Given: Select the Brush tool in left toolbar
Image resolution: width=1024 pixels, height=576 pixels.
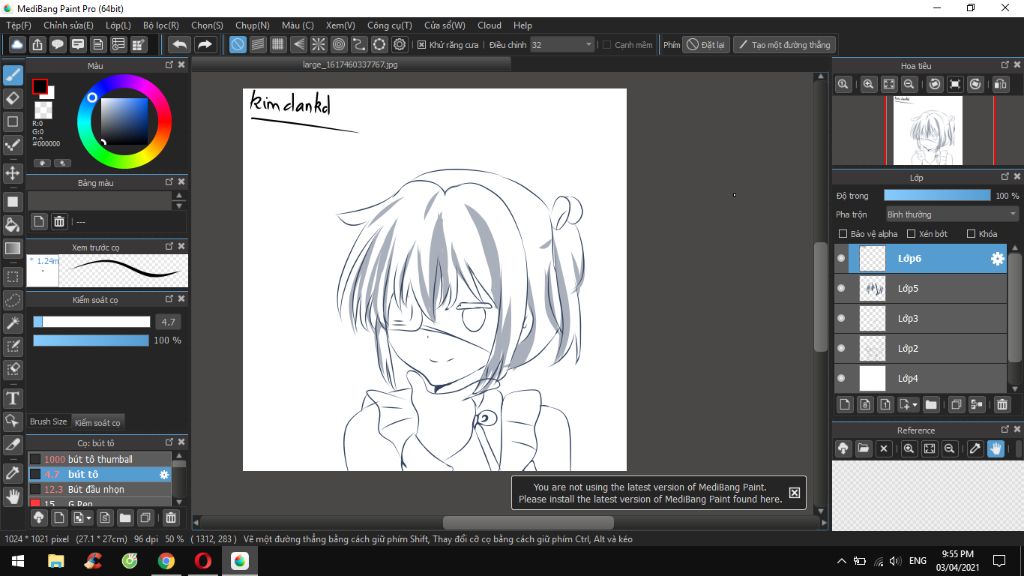Looking at the screenshot, I should click(x=12, y=74).
